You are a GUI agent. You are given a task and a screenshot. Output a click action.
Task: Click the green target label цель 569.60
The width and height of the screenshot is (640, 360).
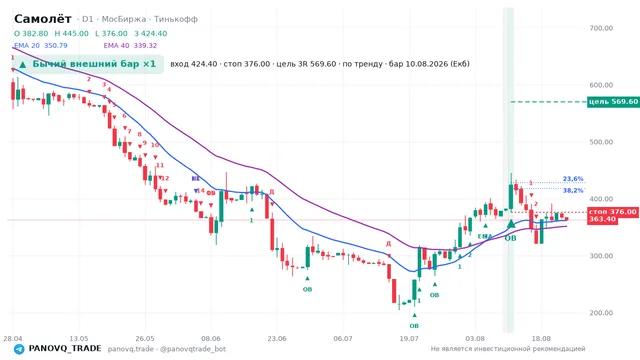pos(613,102)
